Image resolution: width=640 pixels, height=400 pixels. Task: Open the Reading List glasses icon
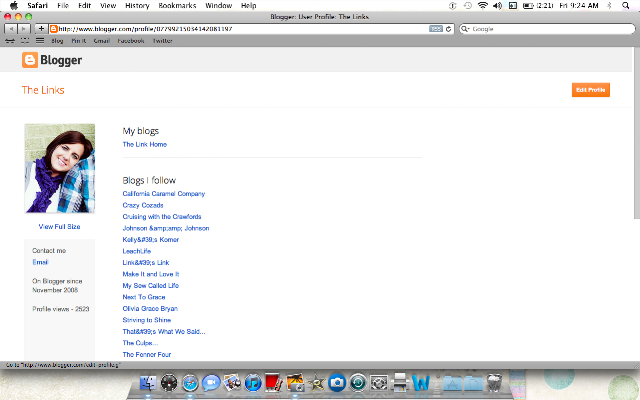point(10,41)
